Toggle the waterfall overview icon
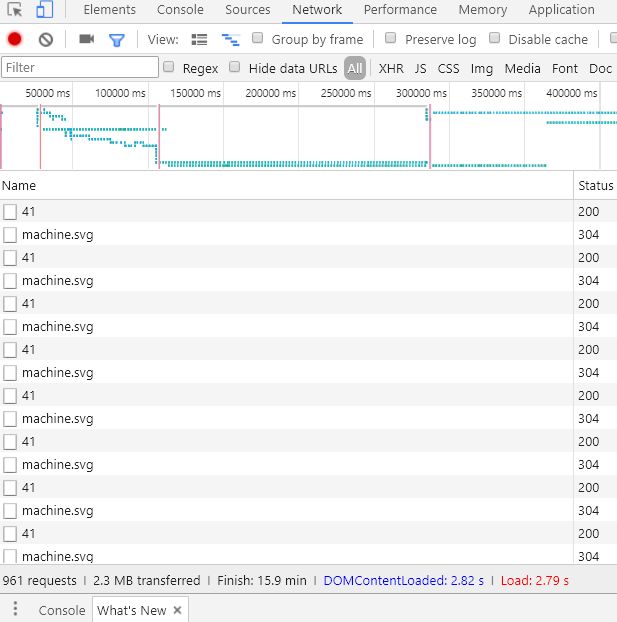This screenshot has height=622, width=617. [x=230, y=40]
